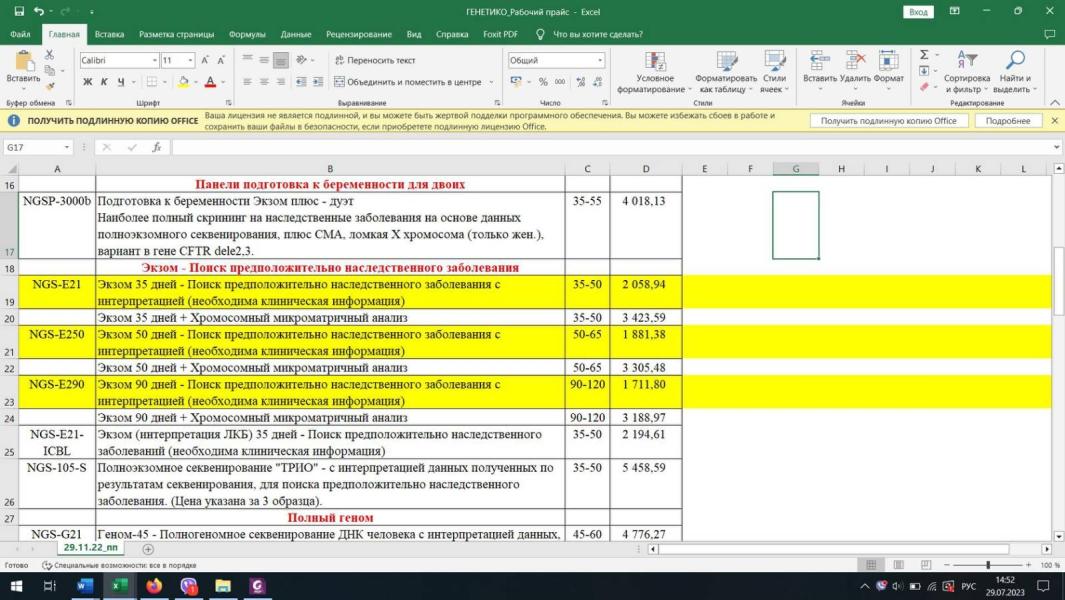Open the font name Calibri dropdown

coord(153,60)
